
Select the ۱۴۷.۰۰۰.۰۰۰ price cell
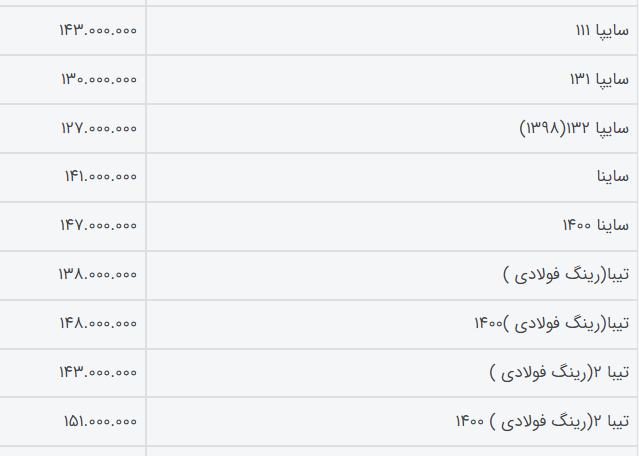click(98, 226)
